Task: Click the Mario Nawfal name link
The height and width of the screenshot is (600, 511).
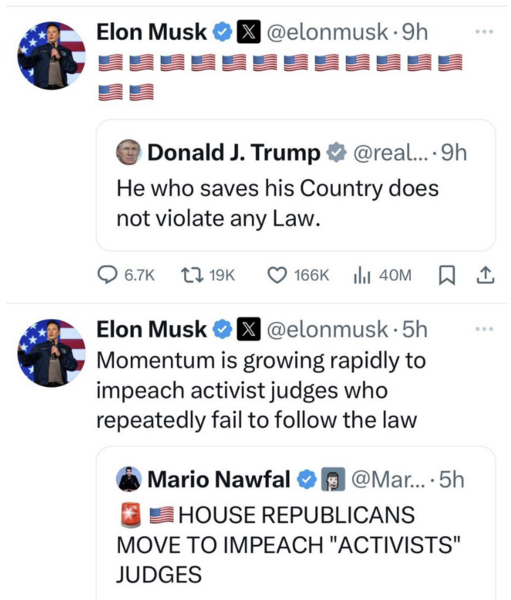Action: [x=219, y=479]
